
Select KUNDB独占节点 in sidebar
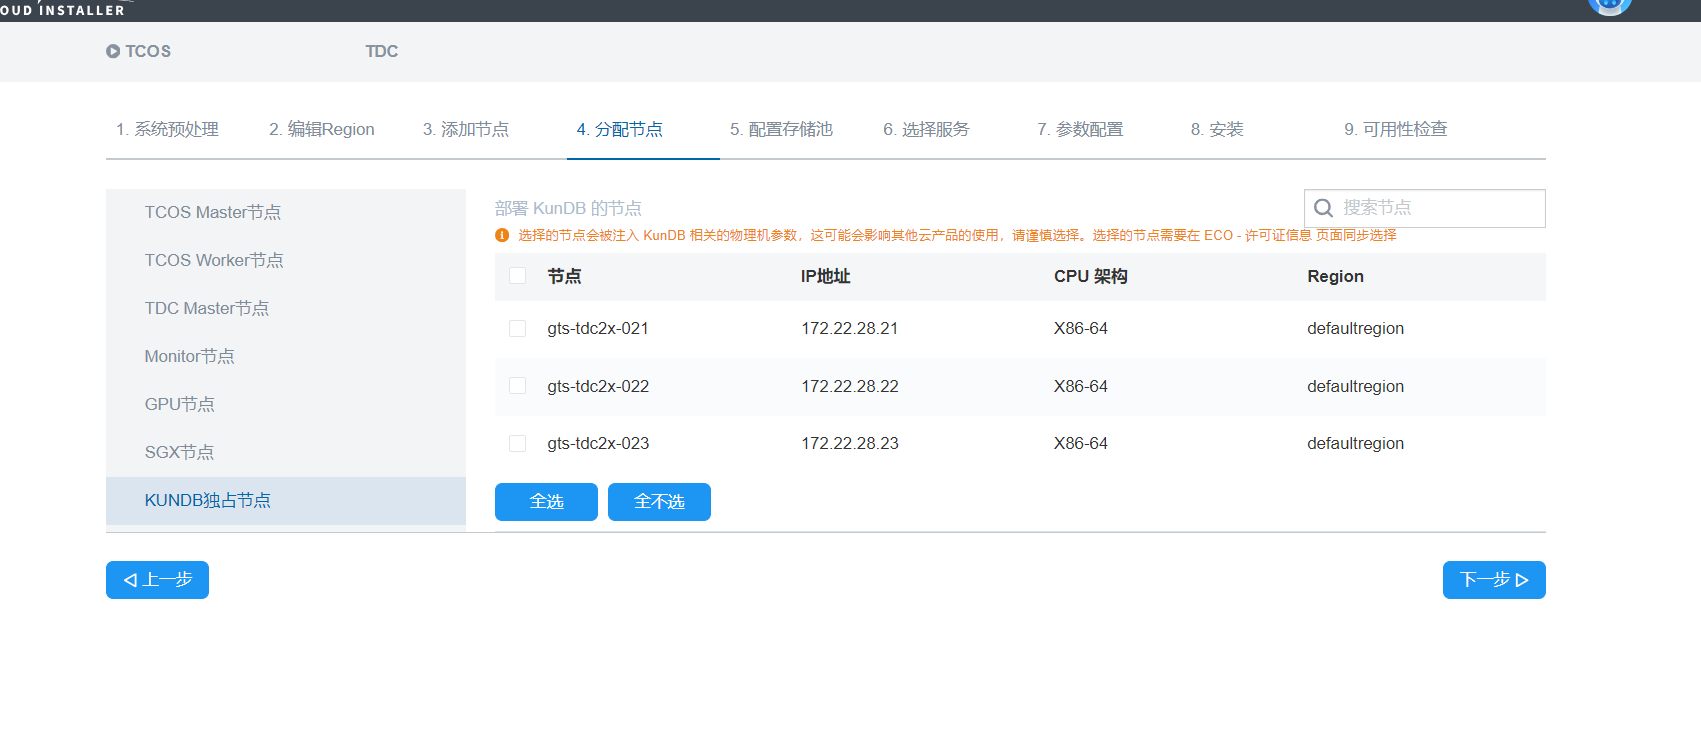[286, 501]
